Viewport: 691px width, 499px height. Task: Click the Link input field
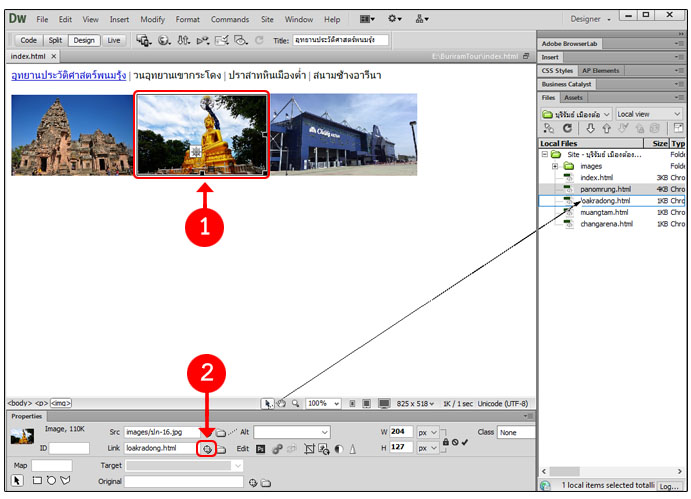159,449
